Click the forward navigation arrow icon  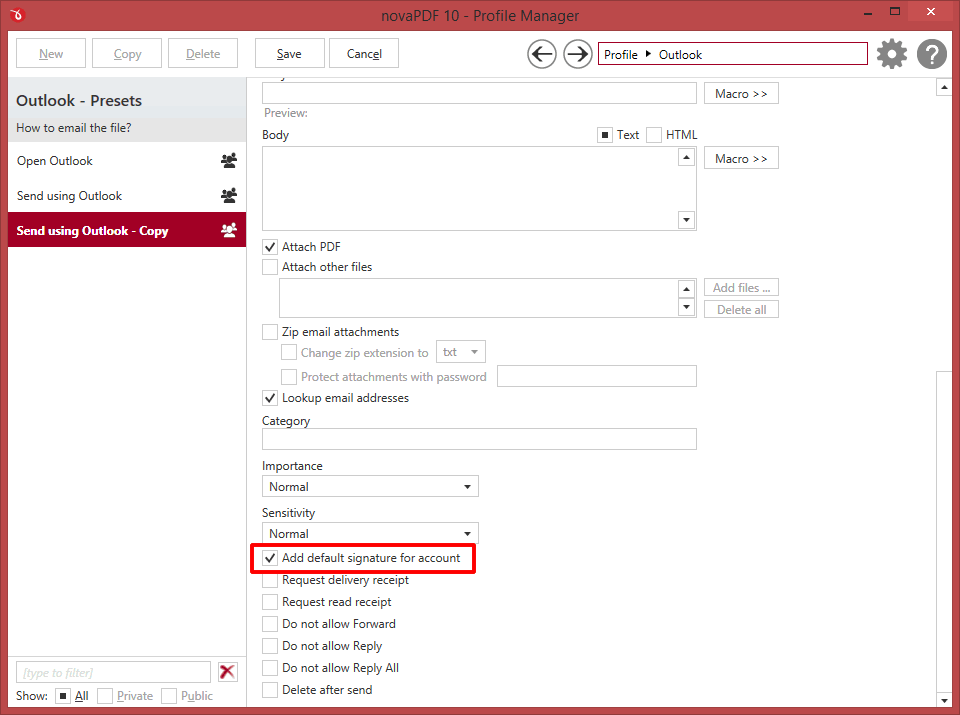point(577,54)
